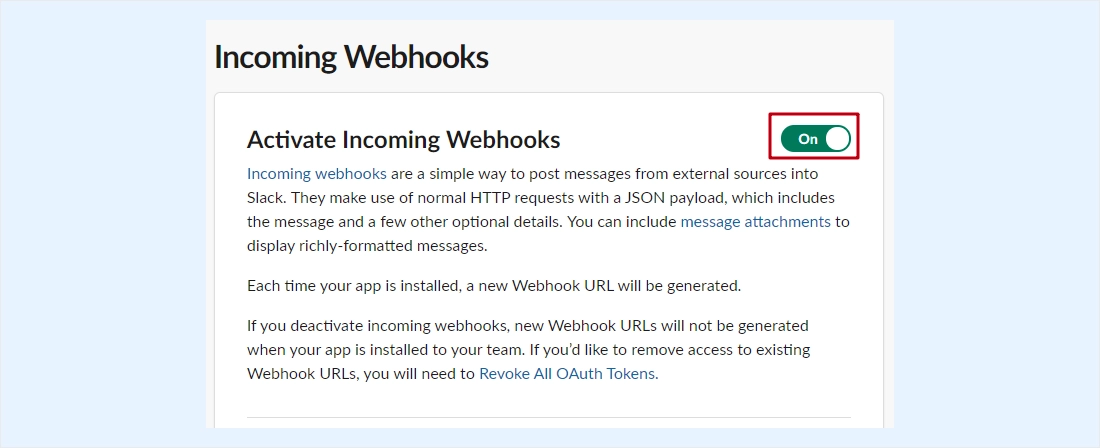Click the text "display richly-formatted messages"
Screen dimensions: 1100x448
click(364, 246)
